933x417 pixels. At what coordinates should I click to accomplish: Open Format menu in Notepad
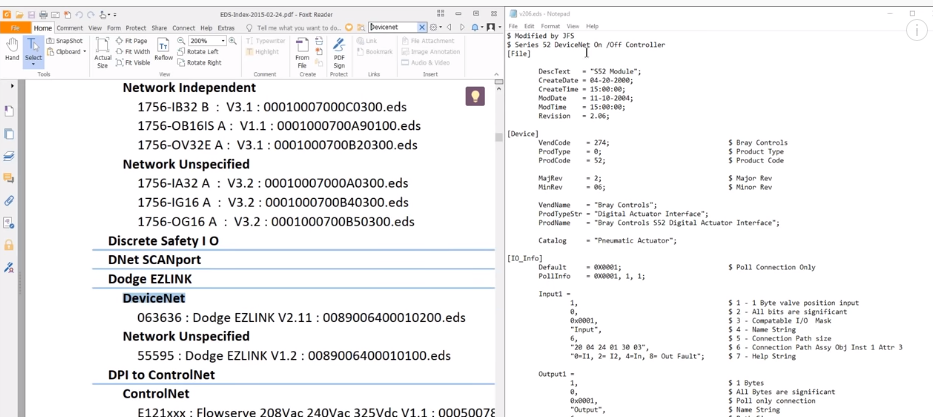(550, 26)
